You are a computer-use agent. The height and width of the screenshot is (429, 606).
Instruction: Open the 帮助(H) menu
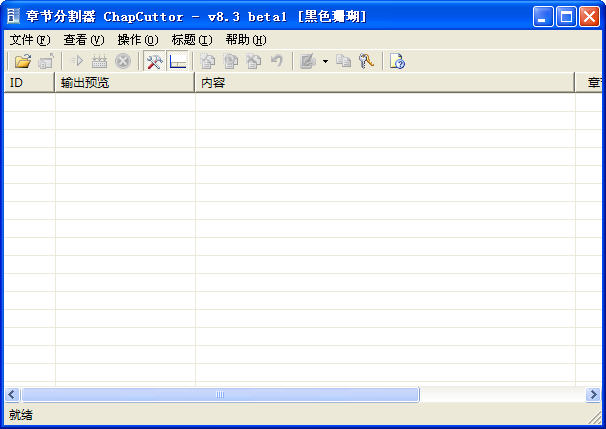coord(246,40)
